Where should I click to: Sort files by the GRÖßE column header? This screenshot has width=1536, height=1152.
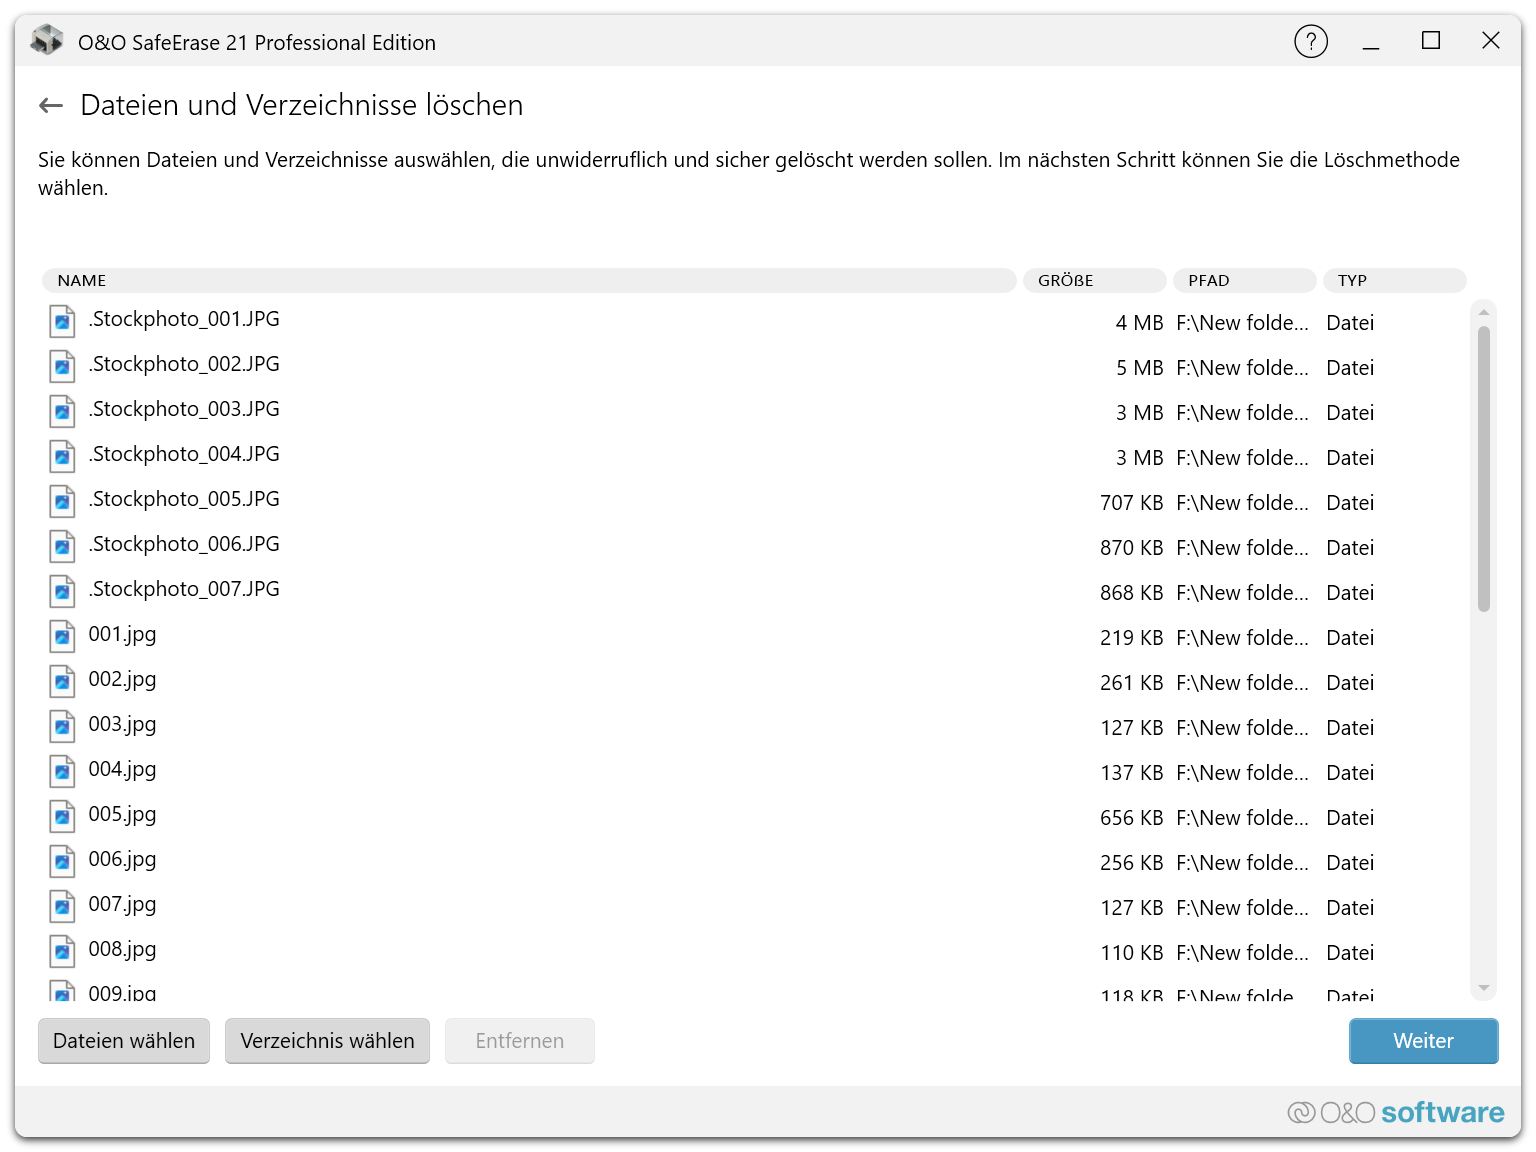pyautogui.click(x=1093, y=280)
